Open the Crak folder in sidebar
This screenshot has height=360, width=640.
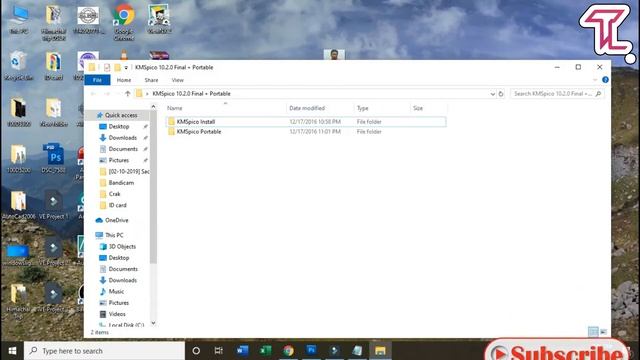[114, 194]
